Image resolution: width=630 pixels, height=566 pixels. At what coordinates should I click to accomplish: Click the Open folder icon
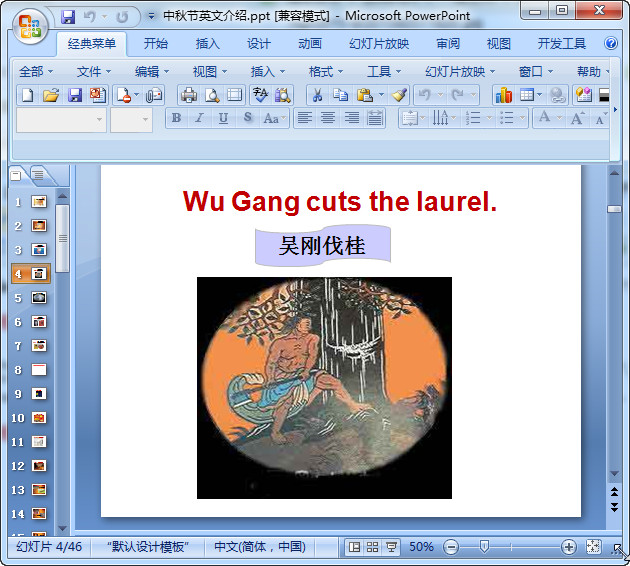pyautogui.click(x=51, y=95)
